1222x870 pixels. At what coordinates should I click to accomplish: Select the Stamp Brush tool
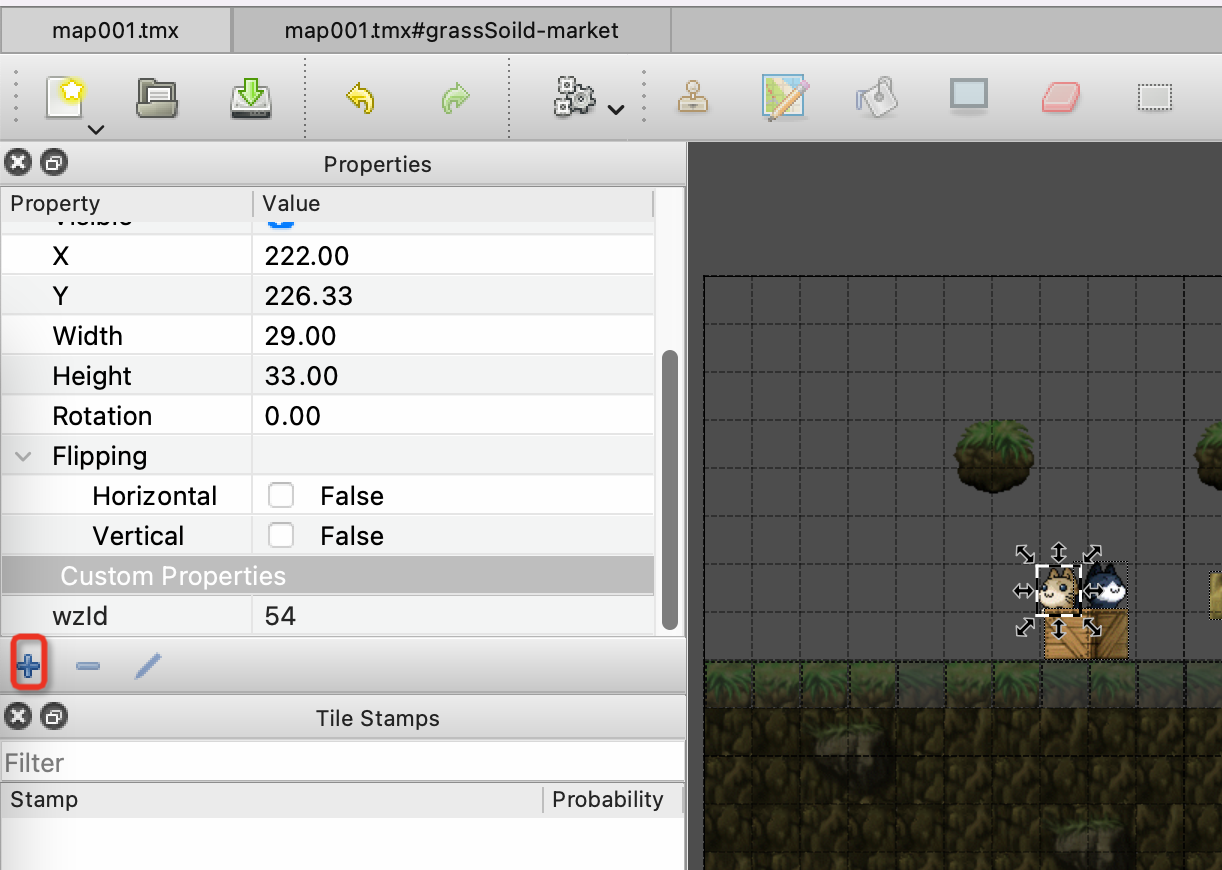pyautogui.click(x=694, y=97)
